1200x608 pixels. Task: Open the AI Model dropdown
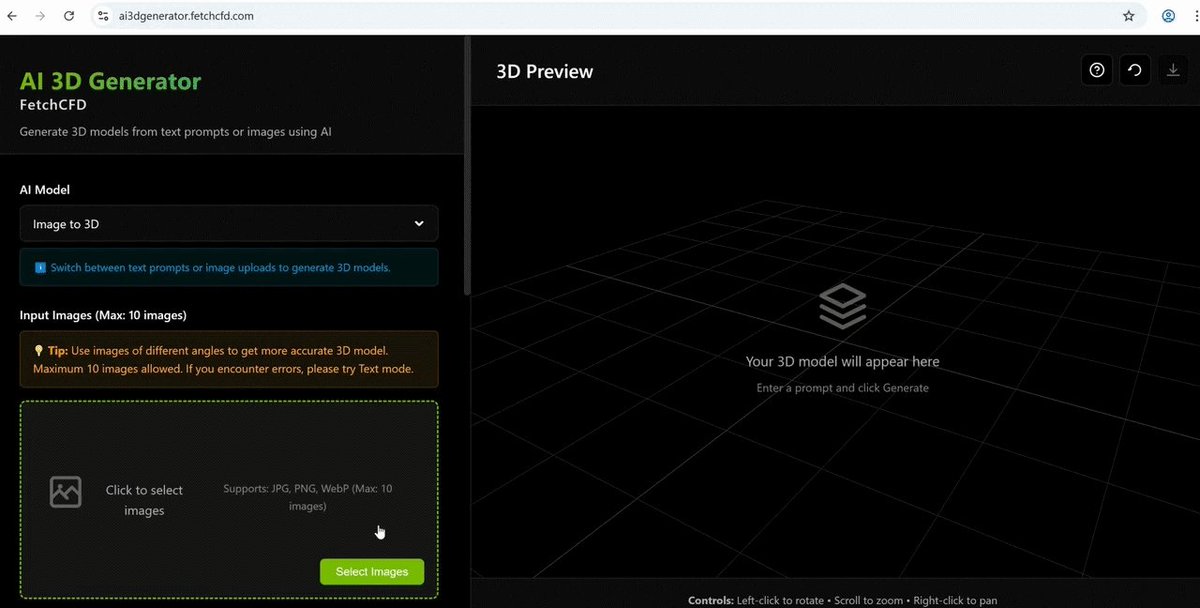coord(229,224)
